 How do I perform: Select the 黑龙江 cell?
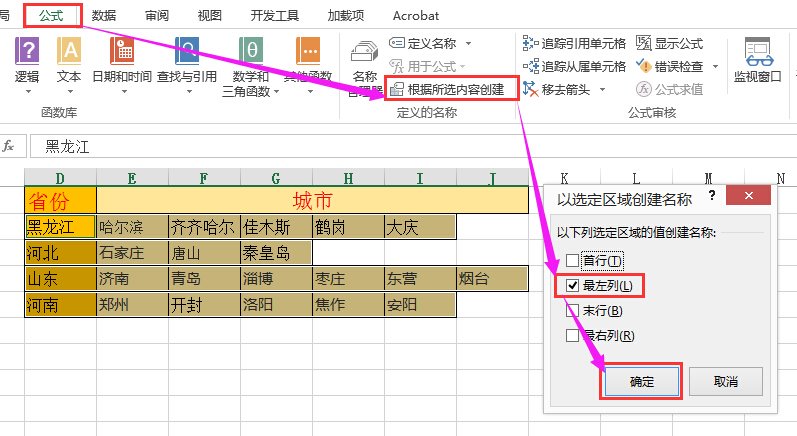[x=60, y=227]
